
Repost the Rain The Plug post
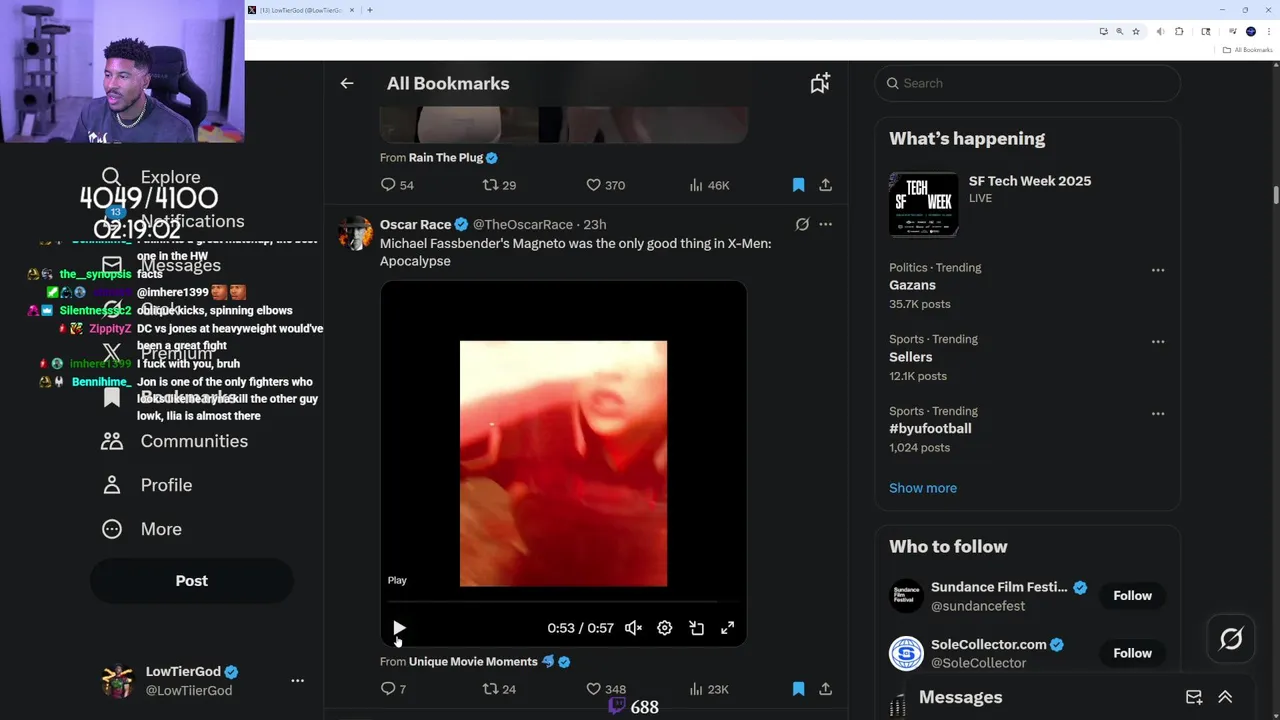pos(499,185)
